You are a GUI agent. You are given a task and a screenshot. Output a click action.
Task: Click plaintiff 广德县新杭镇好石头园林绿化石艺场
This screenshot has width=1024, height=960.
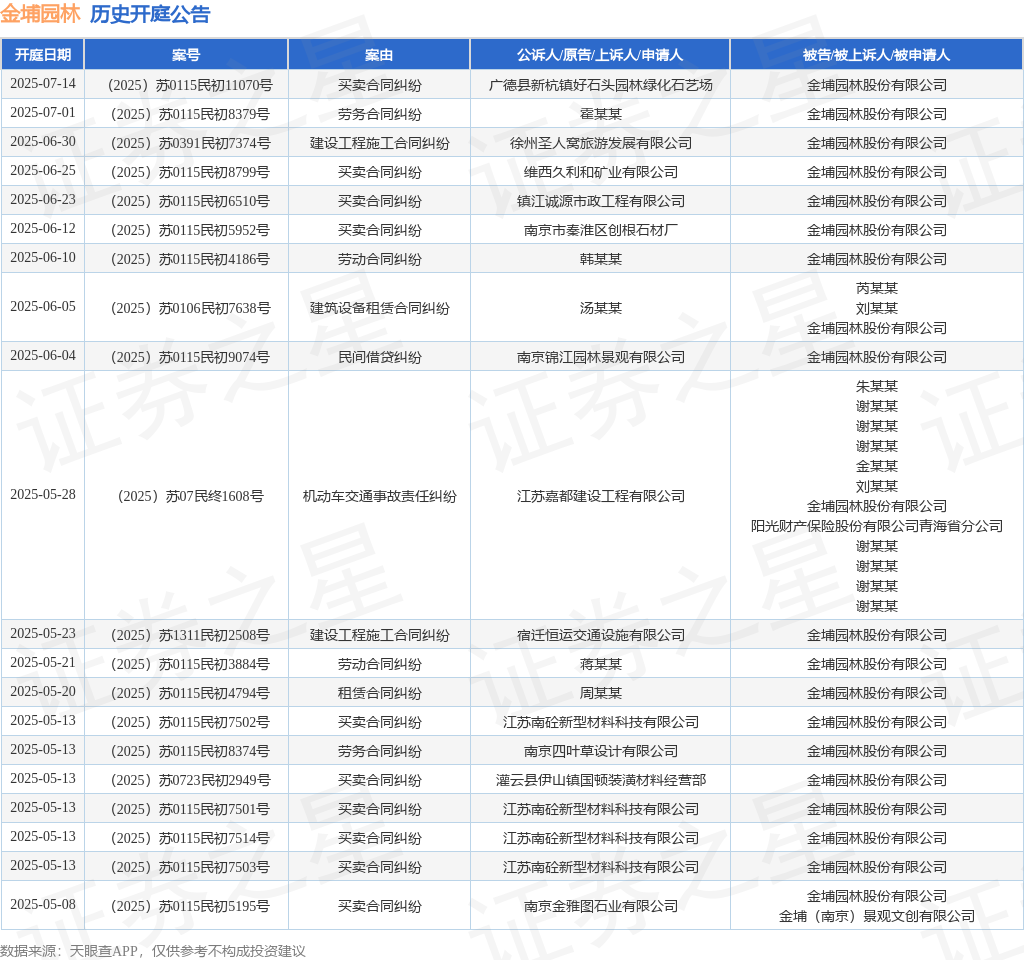click(x=600, y=85)
